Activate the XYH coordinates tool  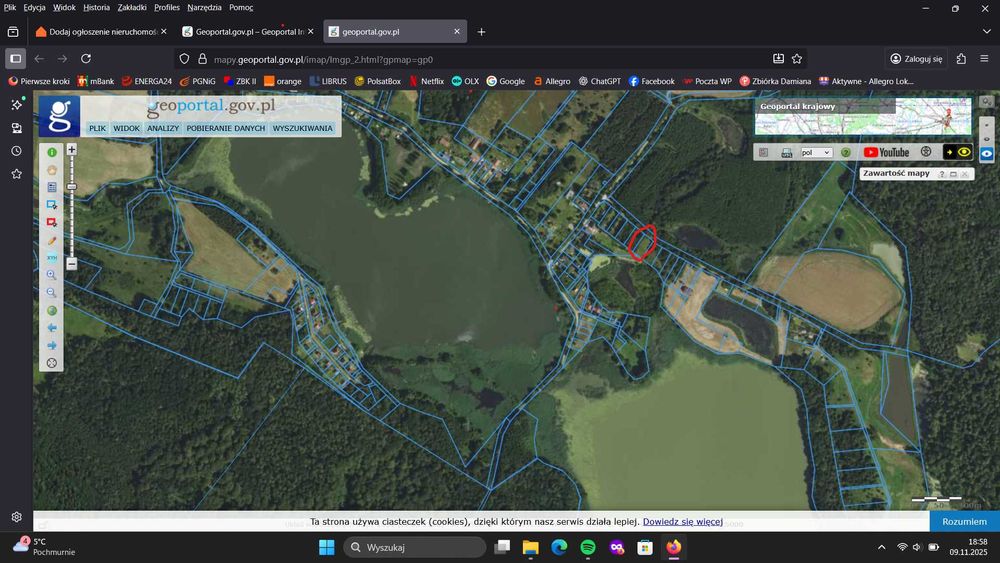[x=52, y=258]
